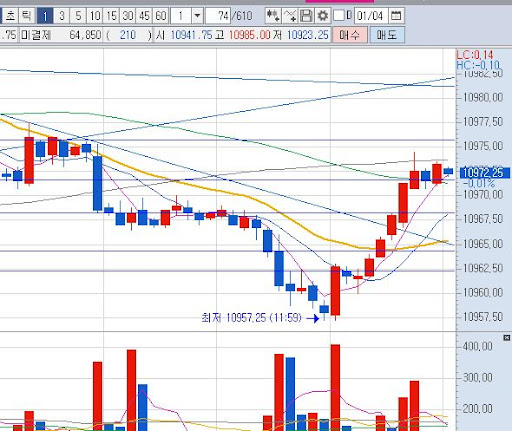
Task: Click the open interest value 64,850
Action: [85, 35]
